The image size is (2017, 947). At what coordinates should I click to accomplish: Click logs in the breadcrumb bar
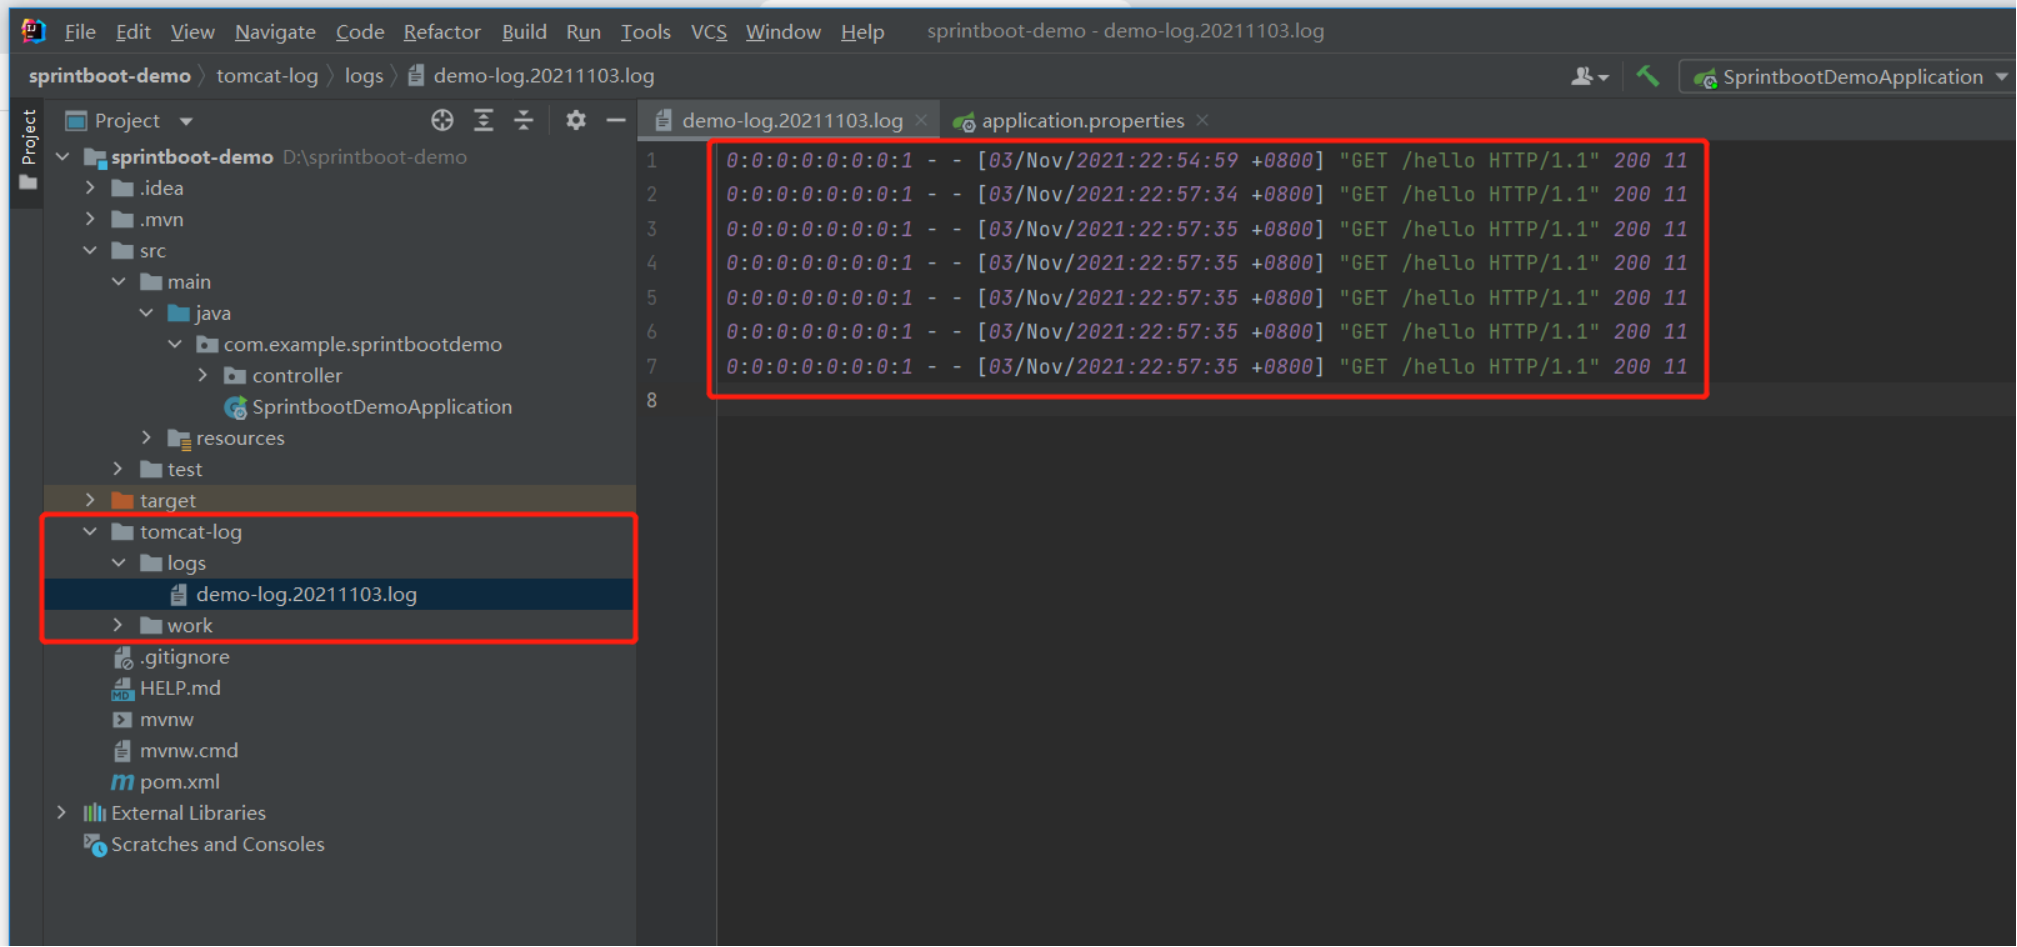coord(364,76)
